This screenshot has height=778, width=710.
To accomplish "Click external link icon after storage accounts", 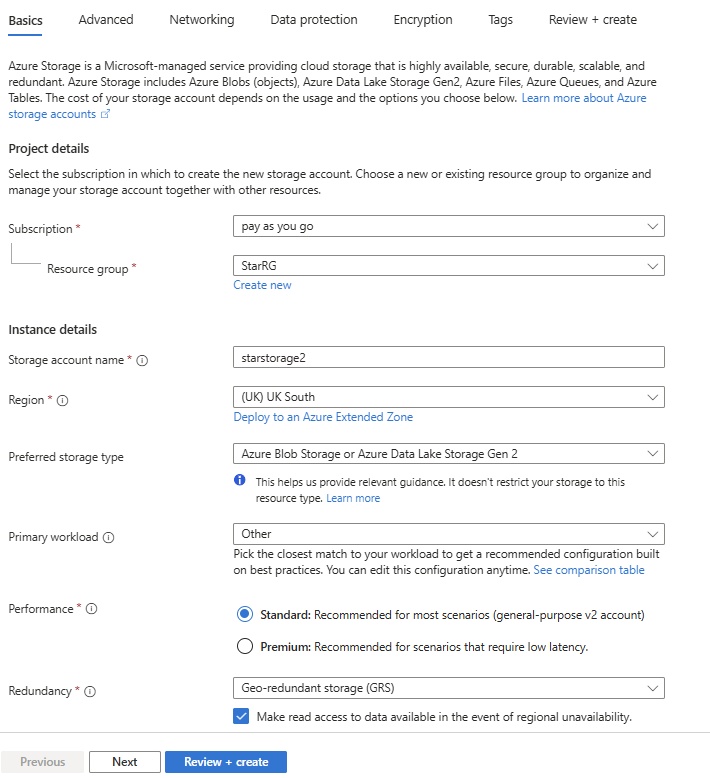I will pyautogui.click(x=105, y=115).
